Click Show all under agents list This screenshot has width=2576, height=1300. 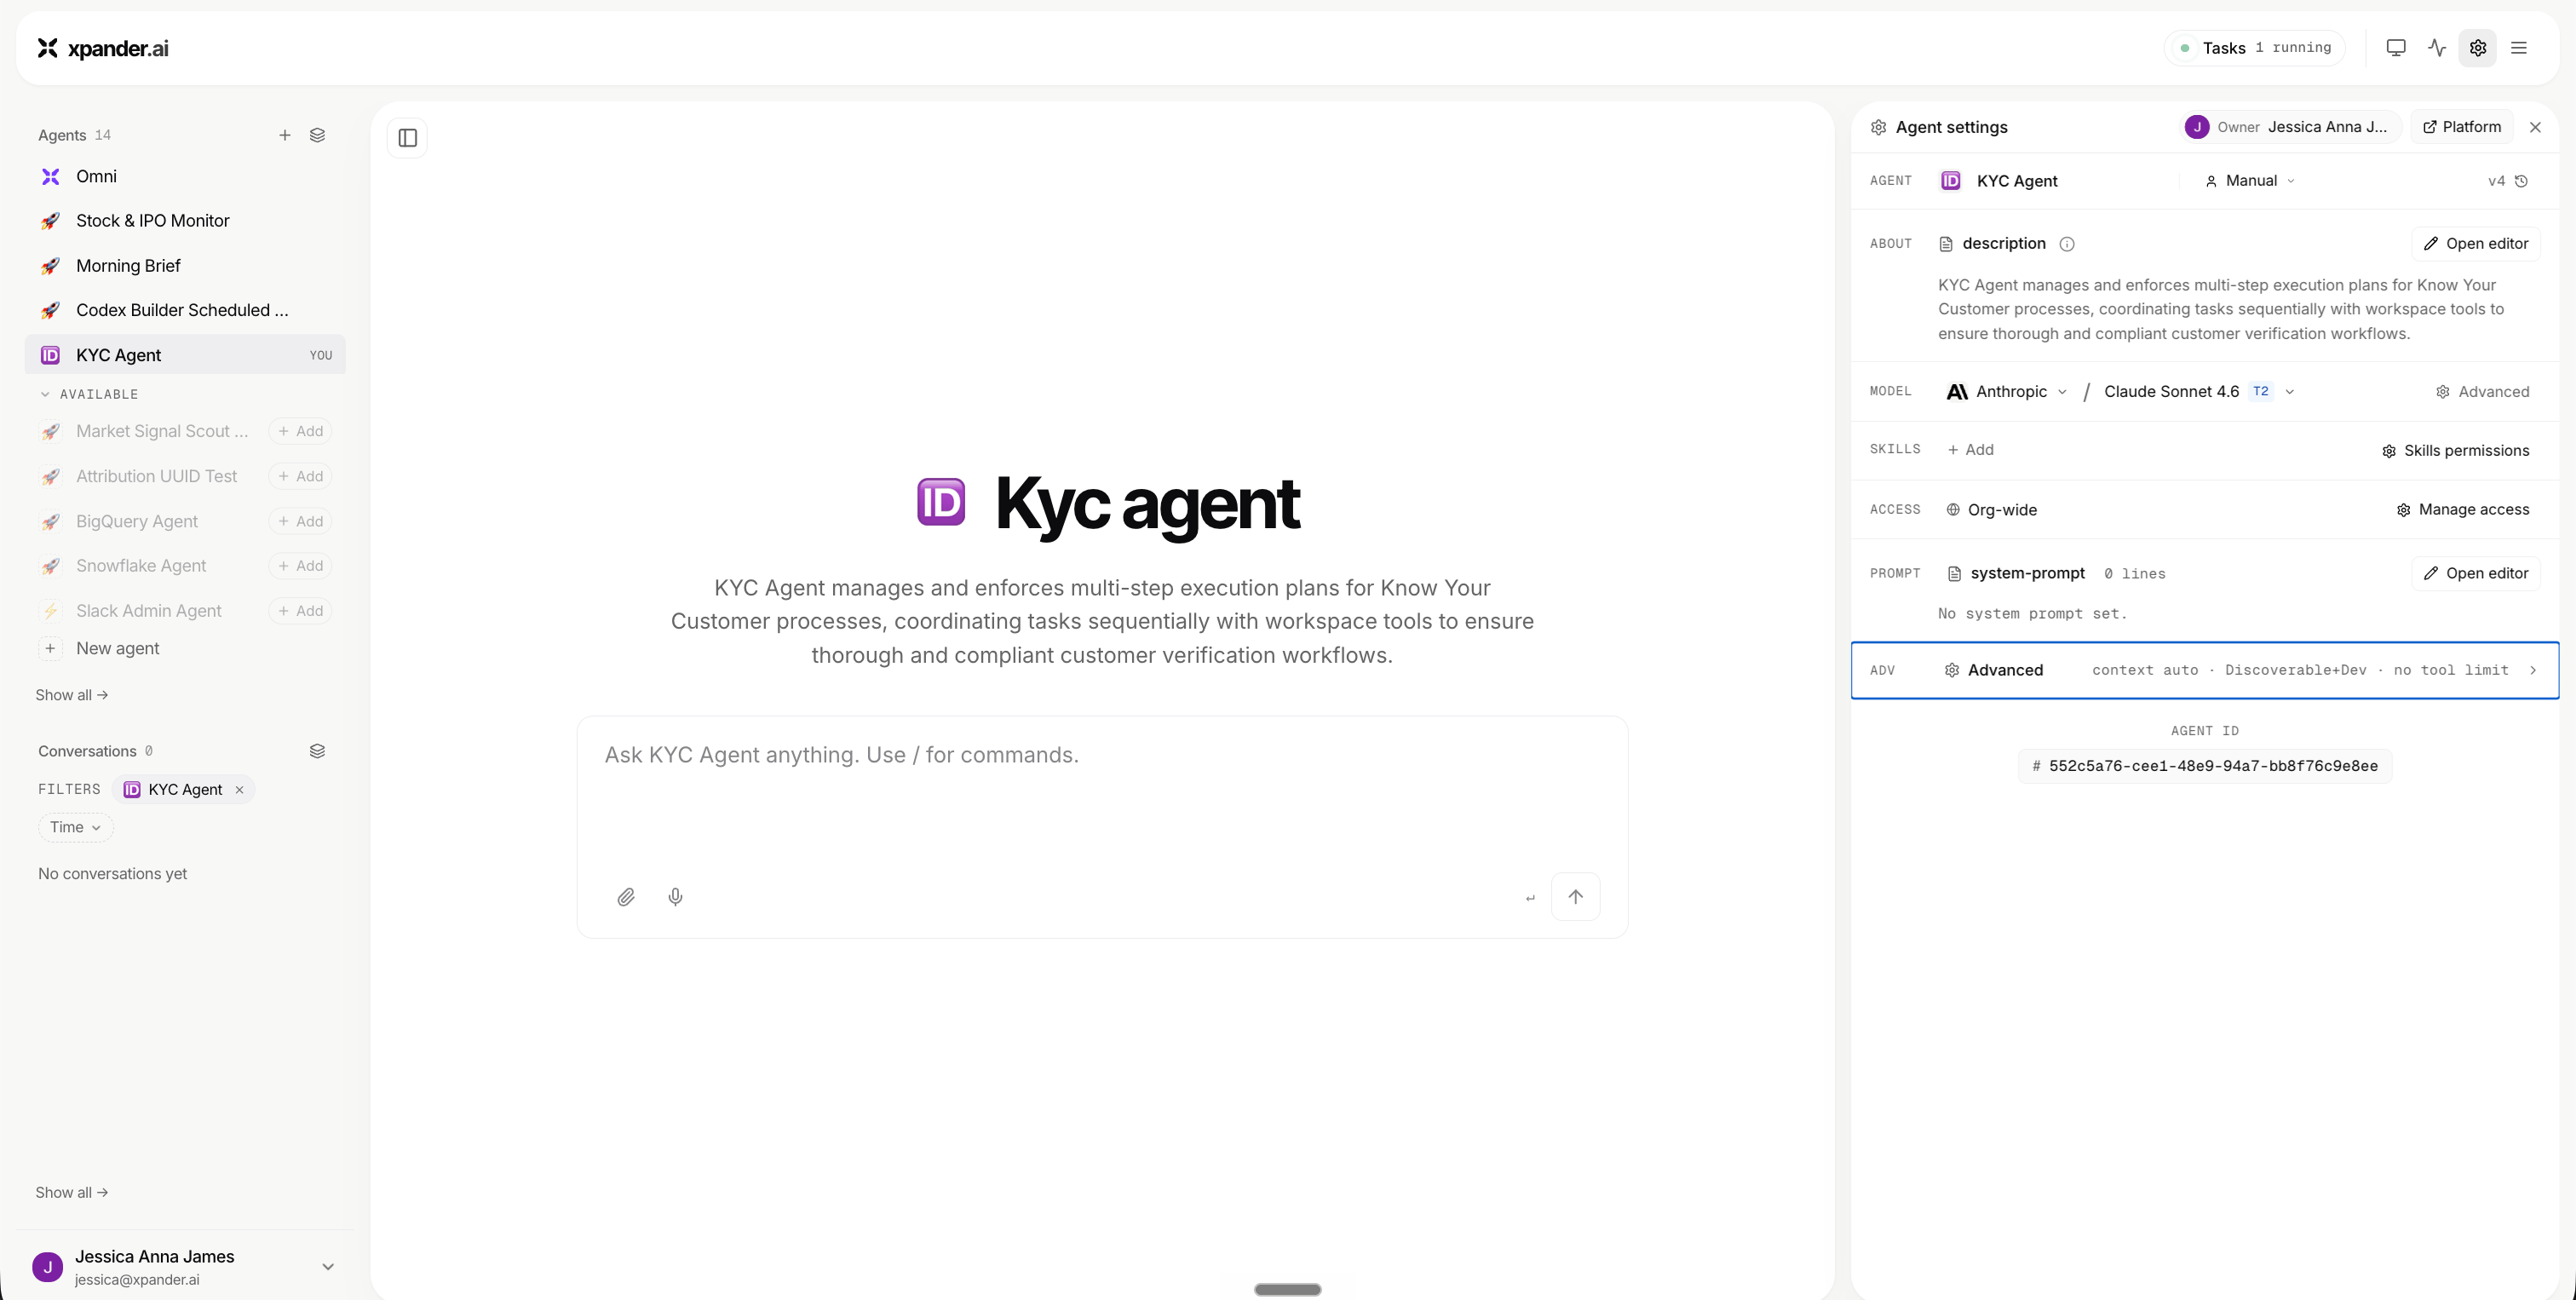coord(71,696)
